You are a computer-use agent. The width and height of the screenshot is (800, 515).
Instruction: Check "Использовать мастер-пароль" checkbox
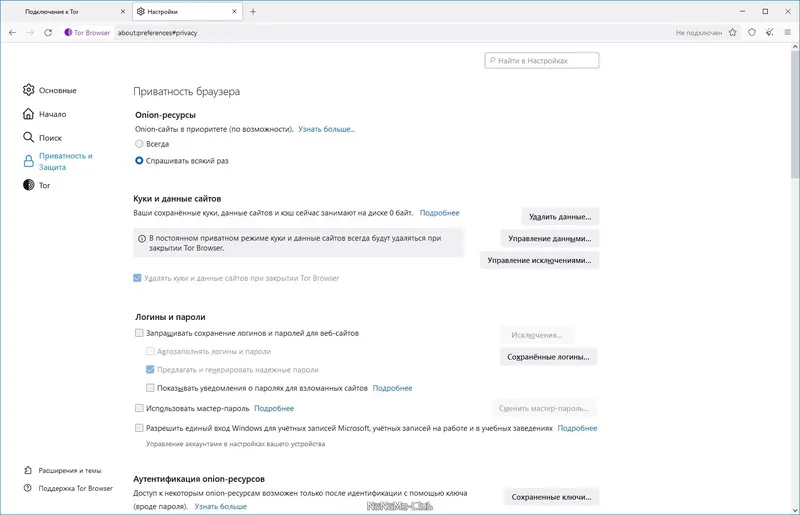(139, 408)
